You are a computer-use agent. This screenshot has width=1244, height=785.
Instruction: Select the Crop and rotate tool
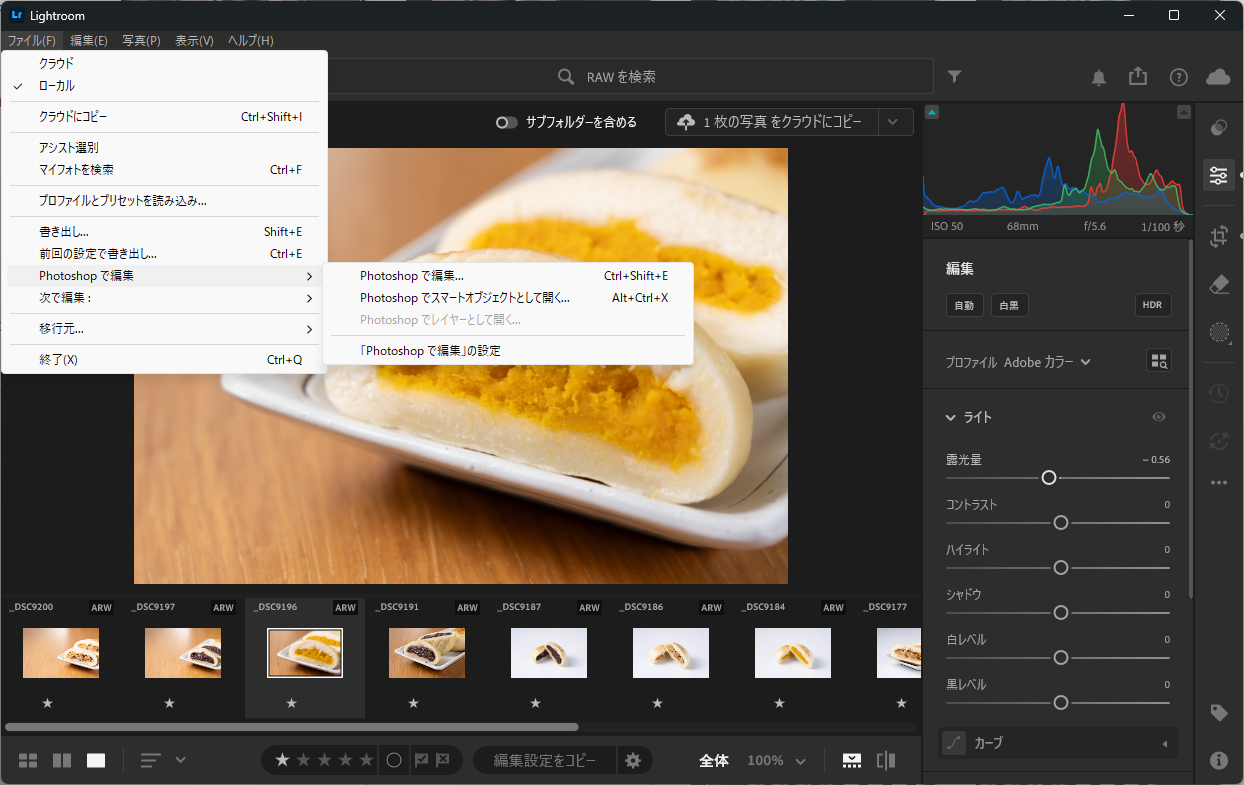click(1218, 237)
